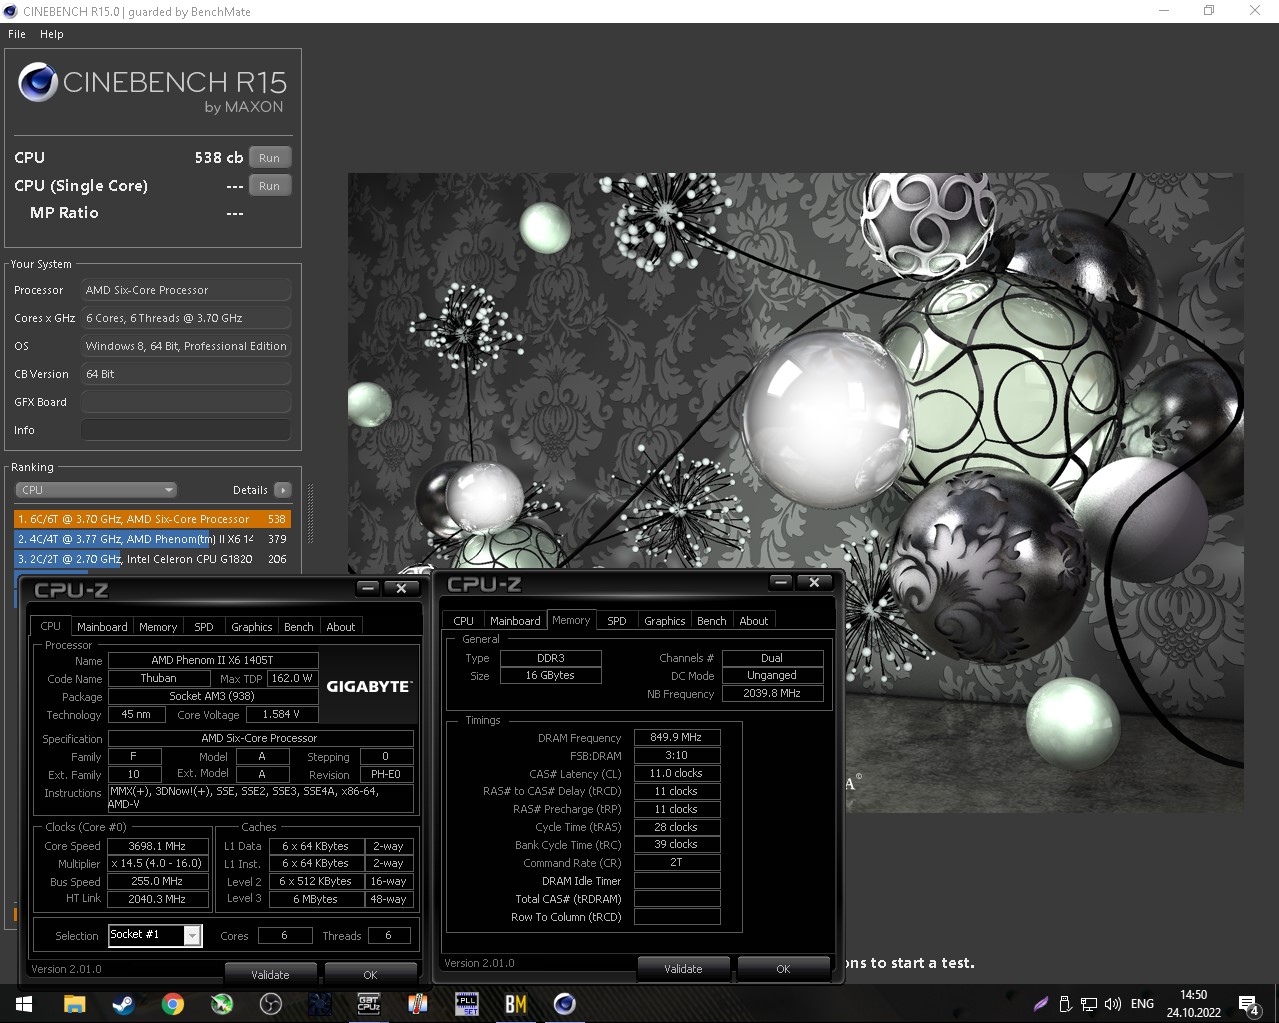Open the green rocket app on taskbar

(x=221, y=1003)
